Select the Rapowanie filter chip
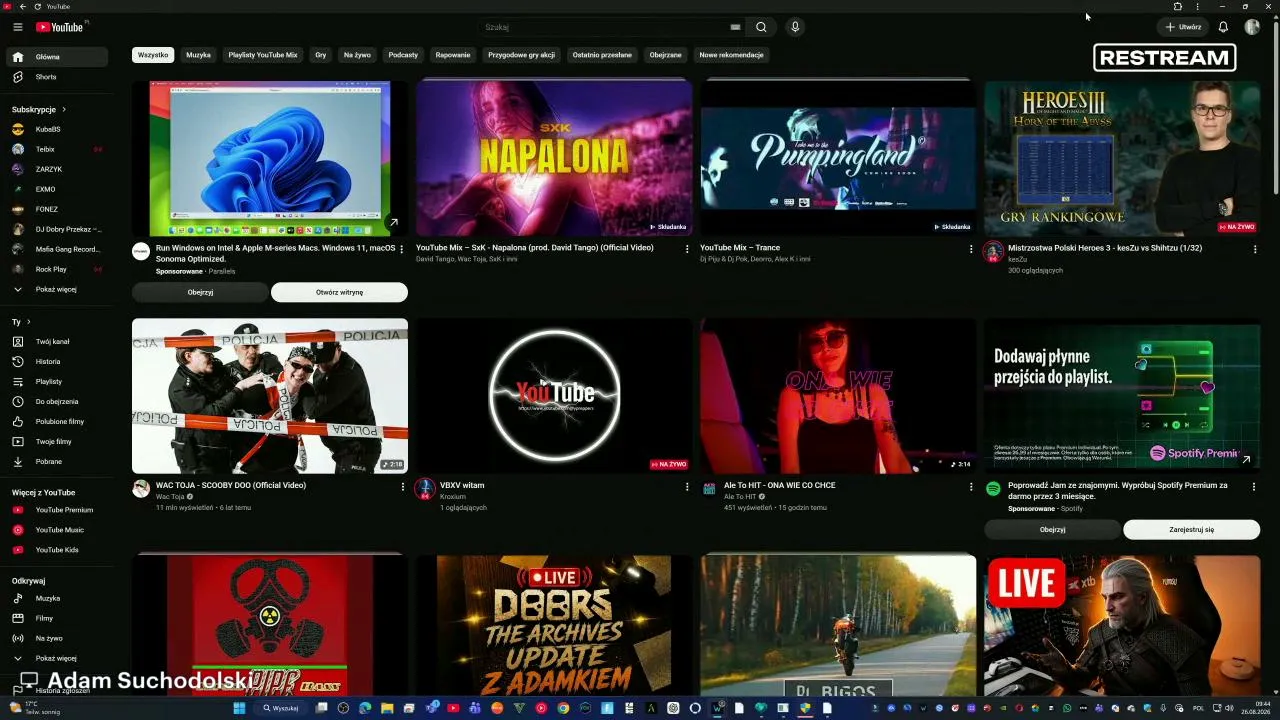The width and height of the screenshot is (1280, 720). [453, 55]
